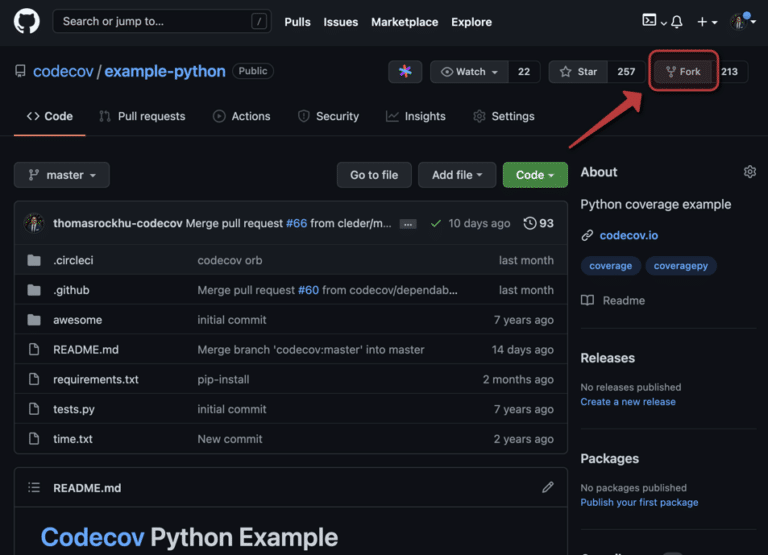This screenshot has width=768, height=555.
Task: Open the master branch dropdown
Action: pyautogui.click(x=62, y=175)
